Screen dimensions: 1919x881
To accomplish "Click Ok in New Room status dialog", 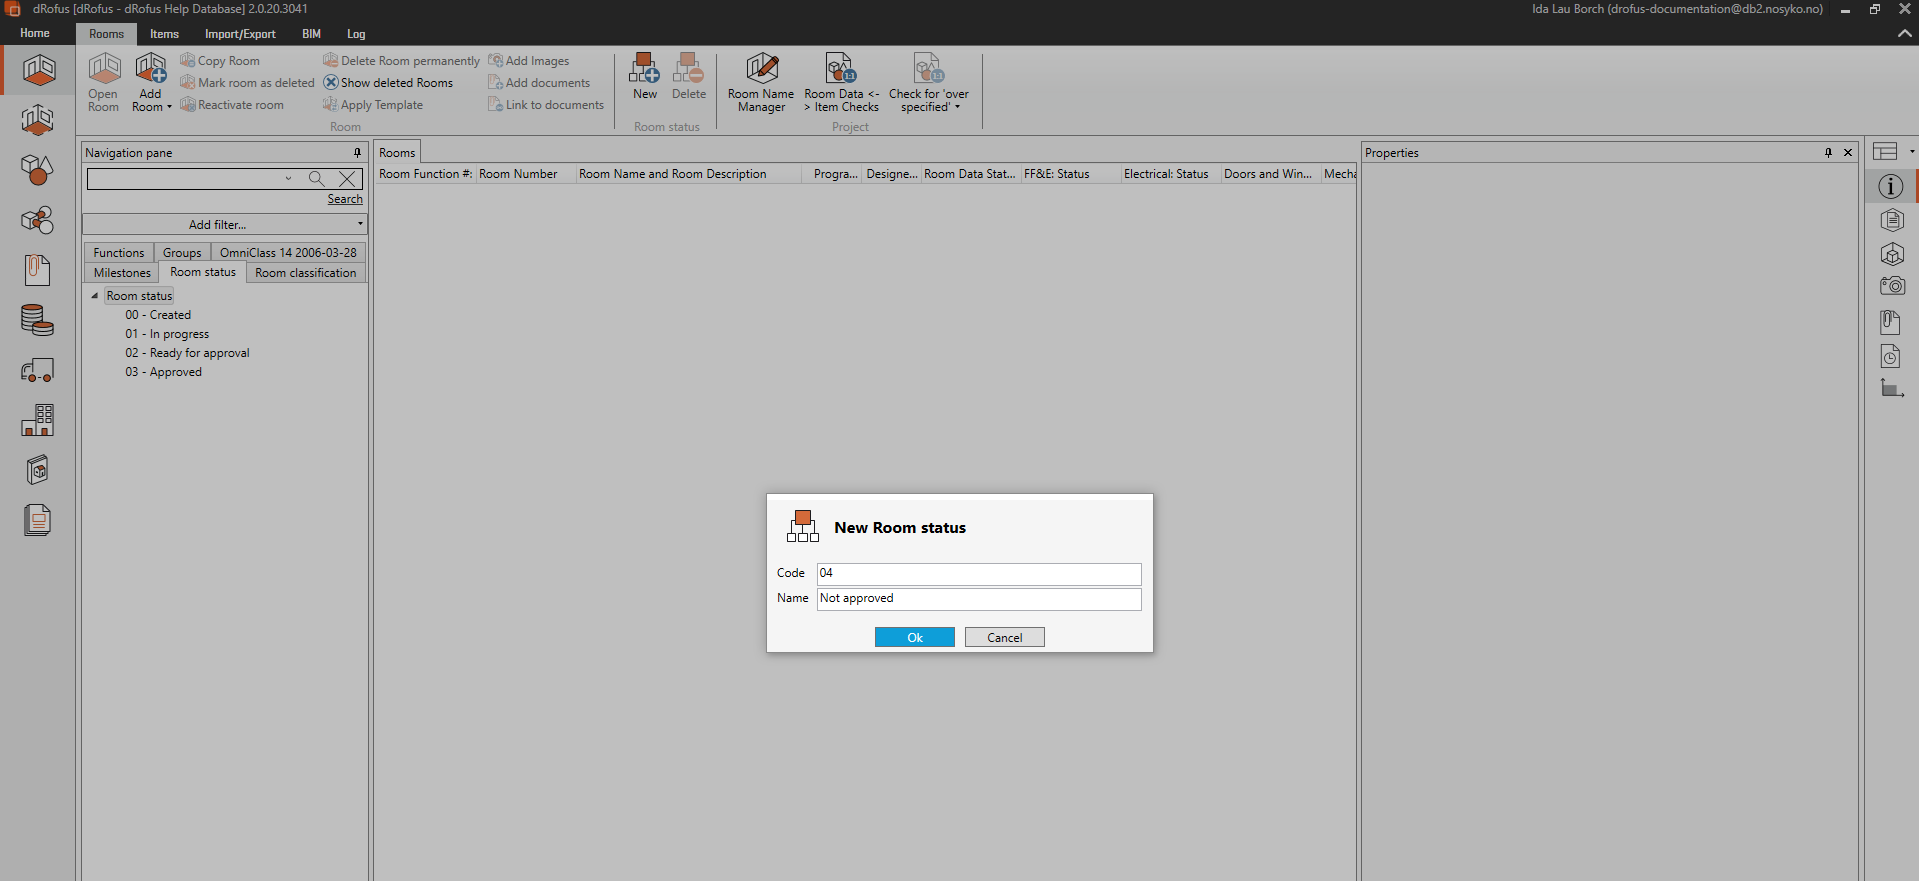I will [x=915, y=638].
